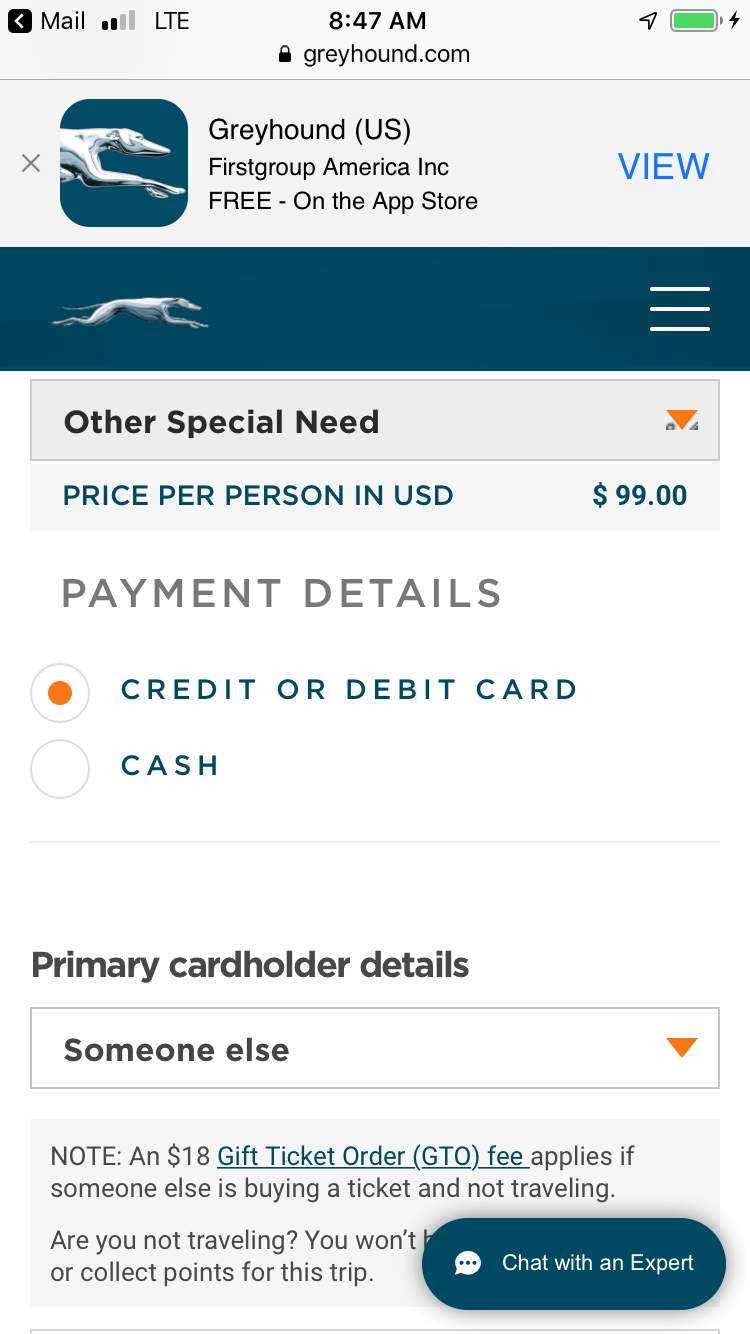Dismiss the App Store smart banner
Screen dimensions: 750x1334
(31, 163)
